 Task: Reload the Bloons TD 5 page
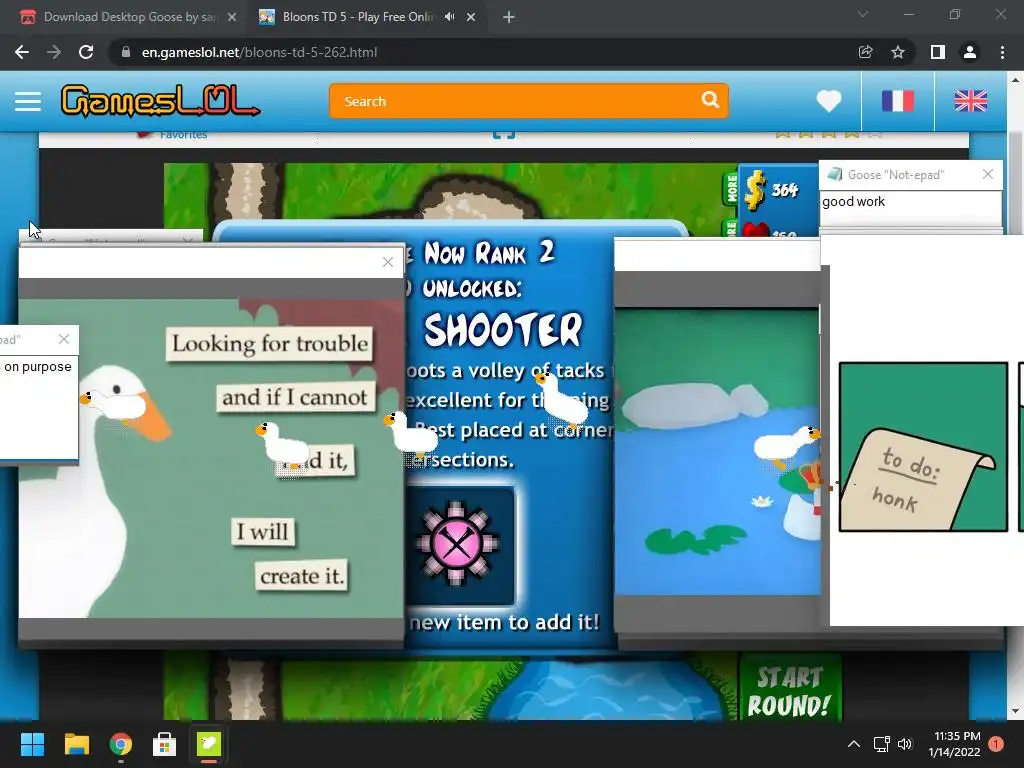click(x=86, y=52)
